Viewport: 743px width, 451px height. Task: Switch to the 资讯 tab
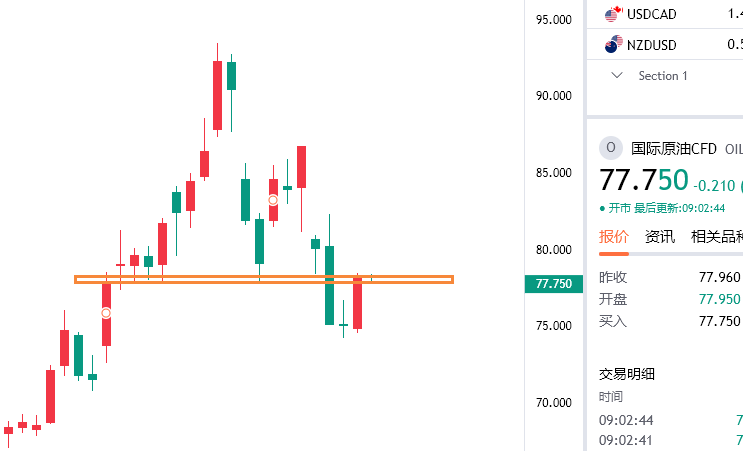660,236
